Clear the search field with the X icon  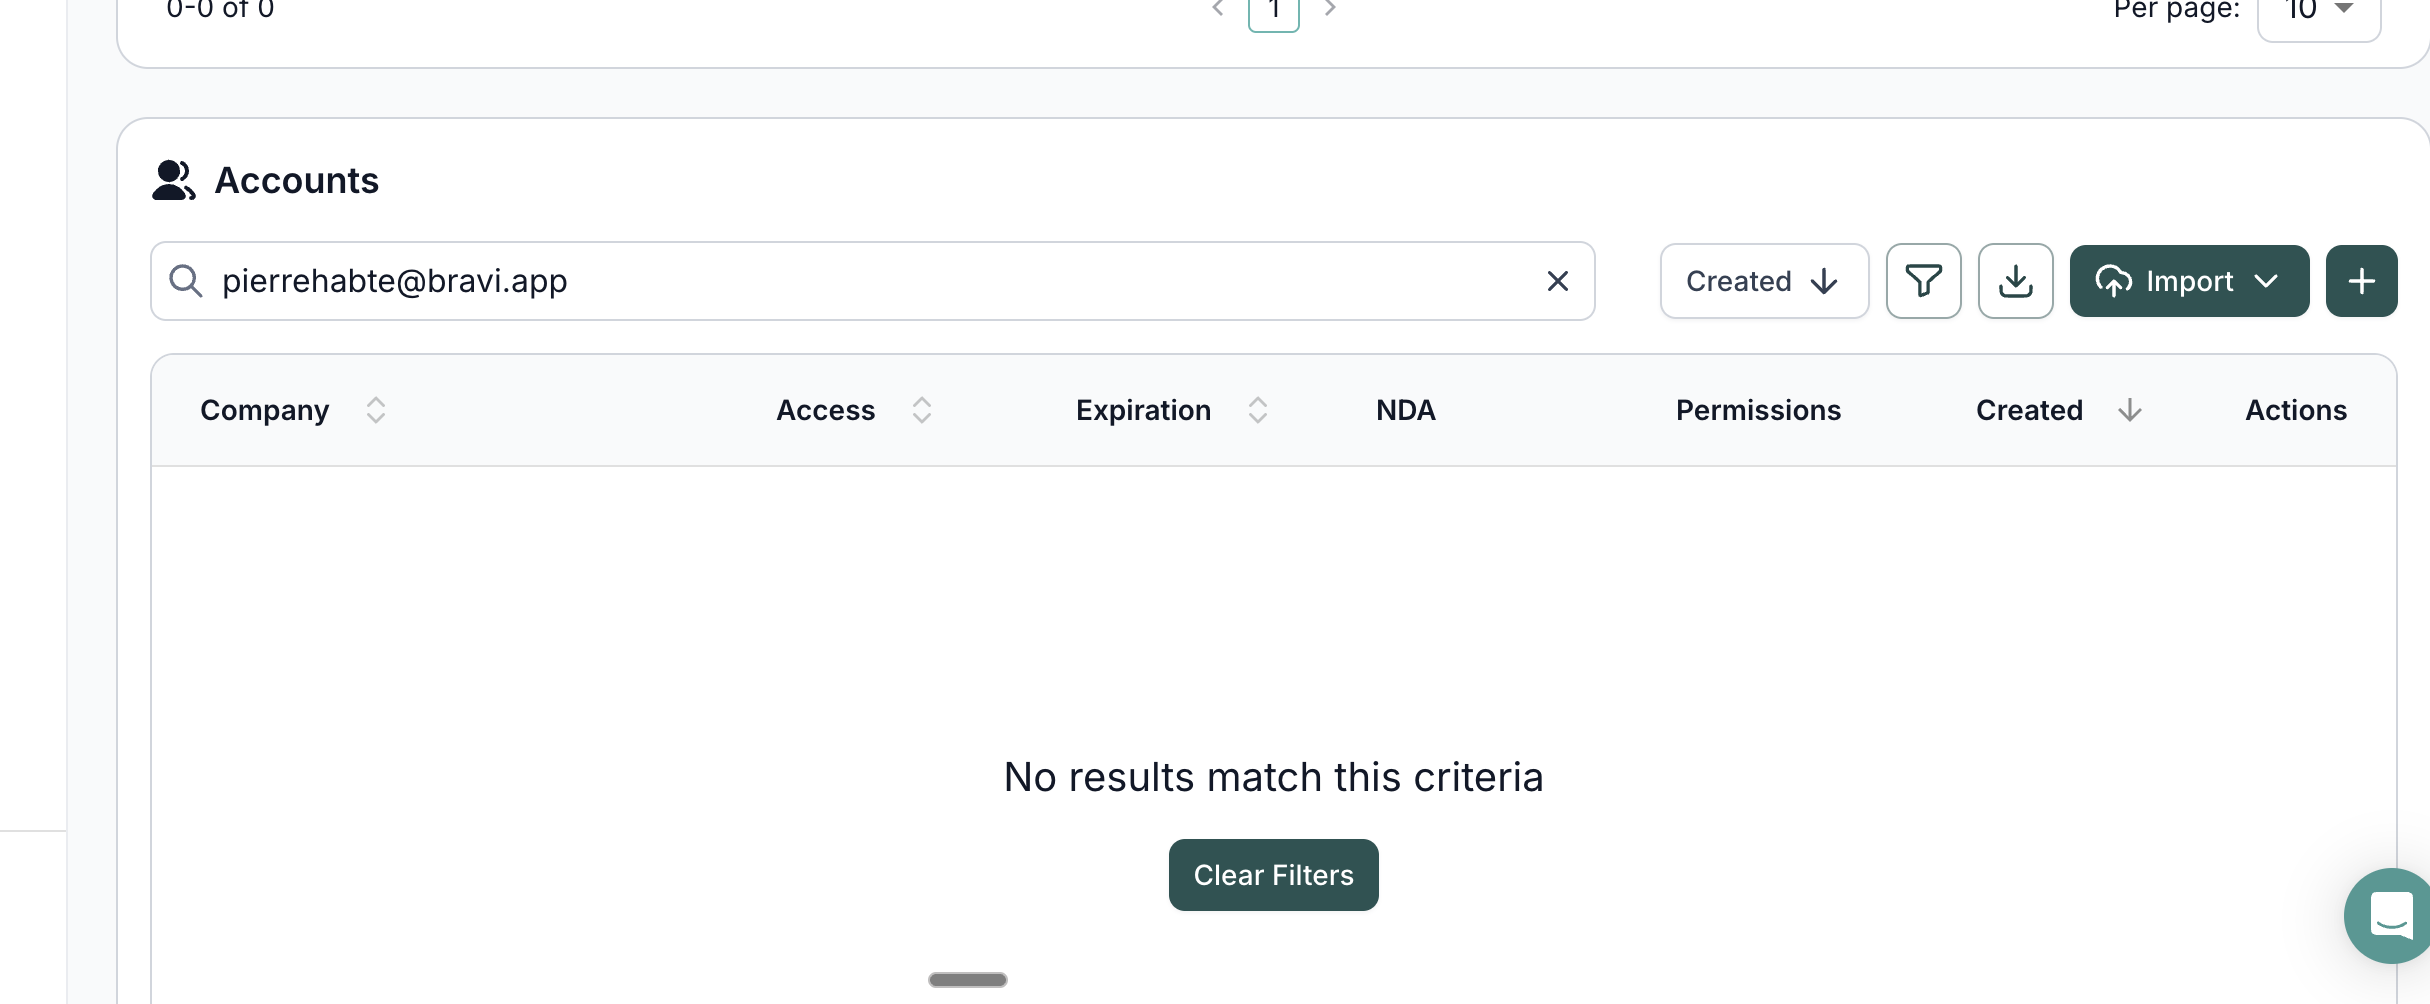point(1557,281)
